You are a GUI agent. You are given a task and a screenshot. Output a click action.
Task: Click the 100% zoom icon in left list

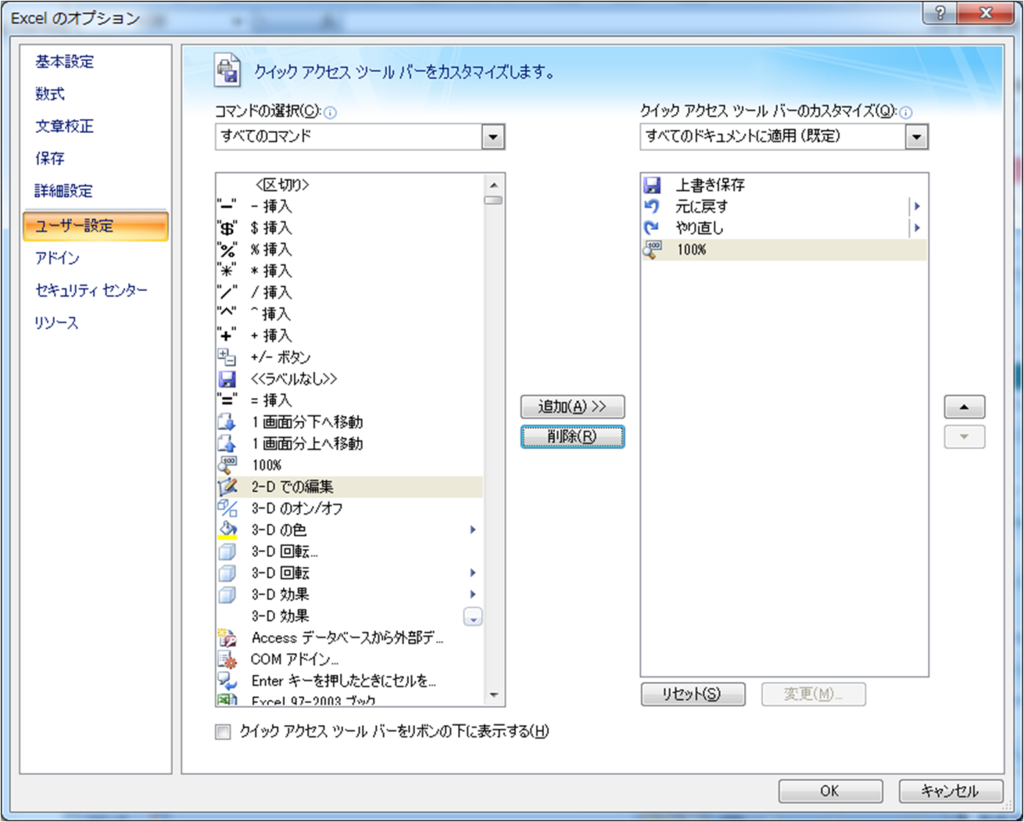tap(227, 465)
